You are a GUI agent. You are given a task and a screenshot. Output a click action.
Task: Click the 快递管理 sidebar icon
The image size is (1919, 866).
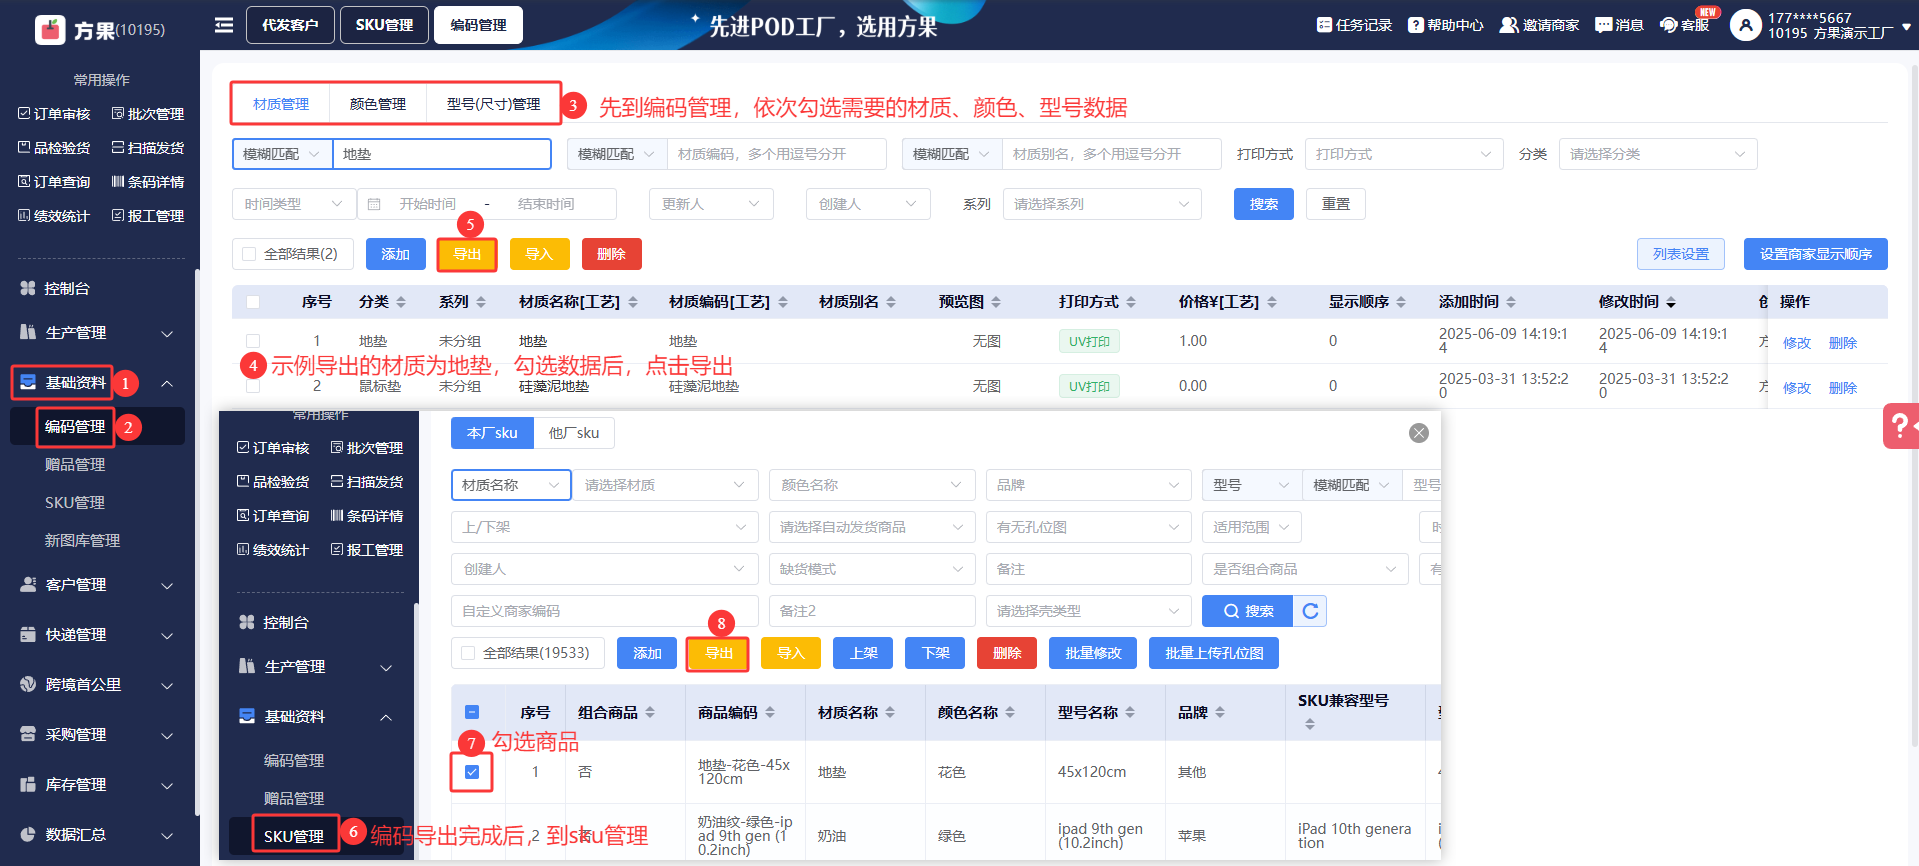(x=28, y=634)
